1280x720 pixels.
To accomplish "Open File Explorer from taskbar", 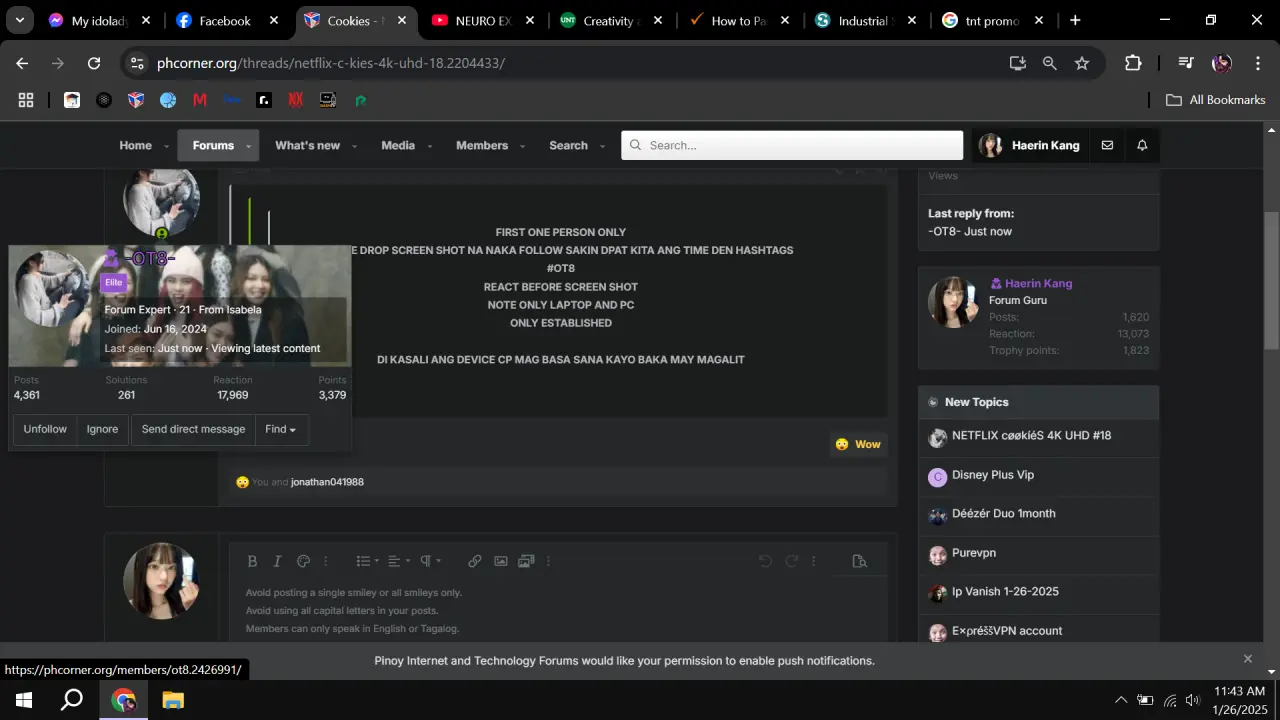I will point(173,700).
